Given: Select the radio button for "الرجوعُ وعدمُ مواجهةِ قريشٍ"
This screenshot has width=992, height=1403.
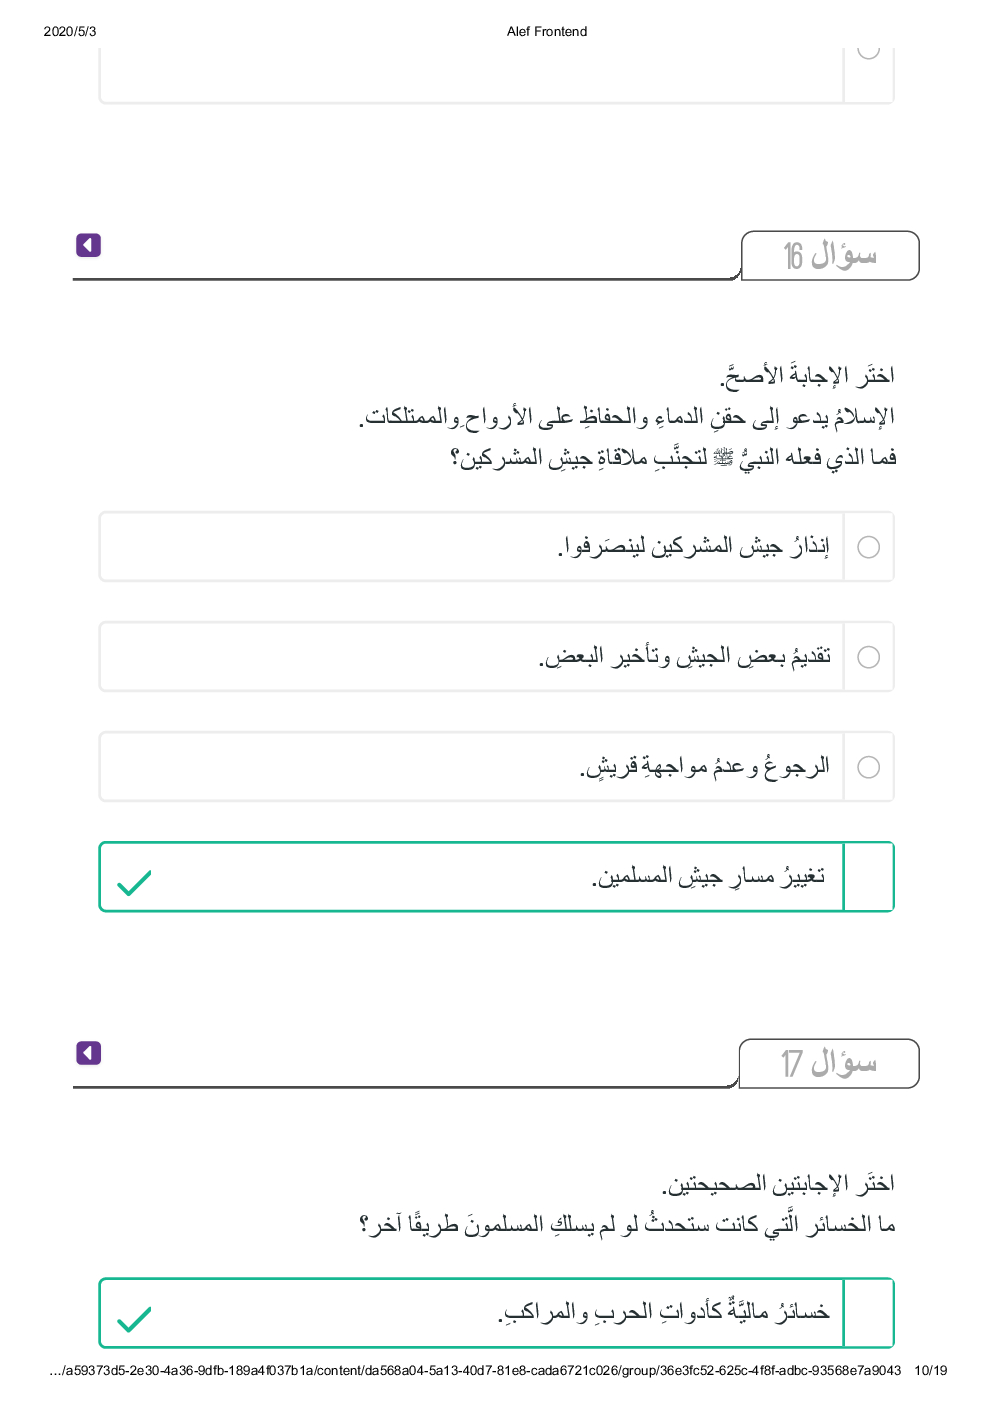Looking at the screenshot, I should click(869, 767).
